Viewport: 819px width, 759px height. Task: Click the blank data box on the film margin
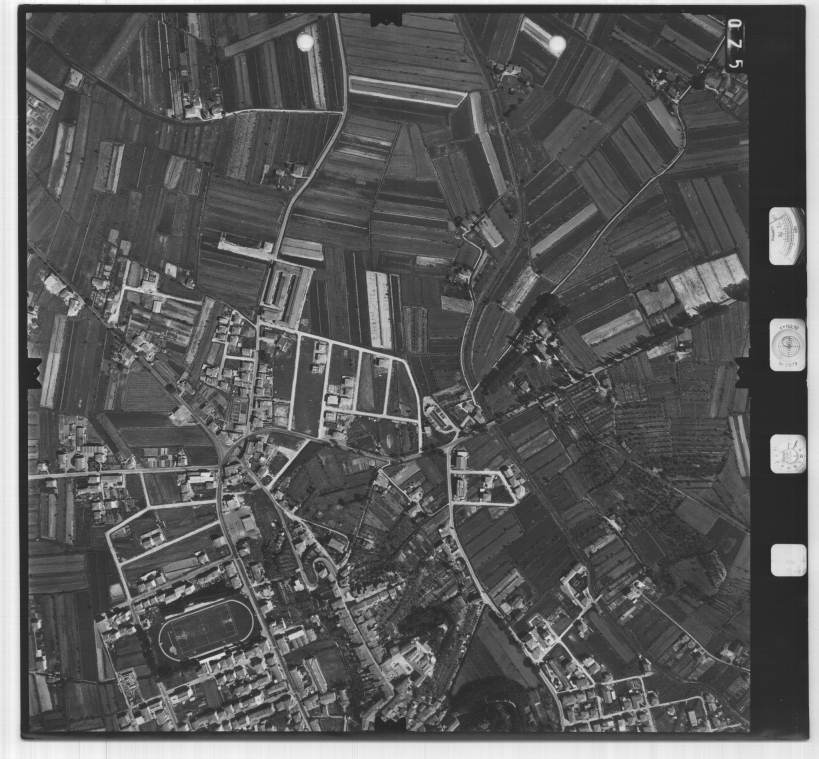pyautogui.click(x=788, y=560)
